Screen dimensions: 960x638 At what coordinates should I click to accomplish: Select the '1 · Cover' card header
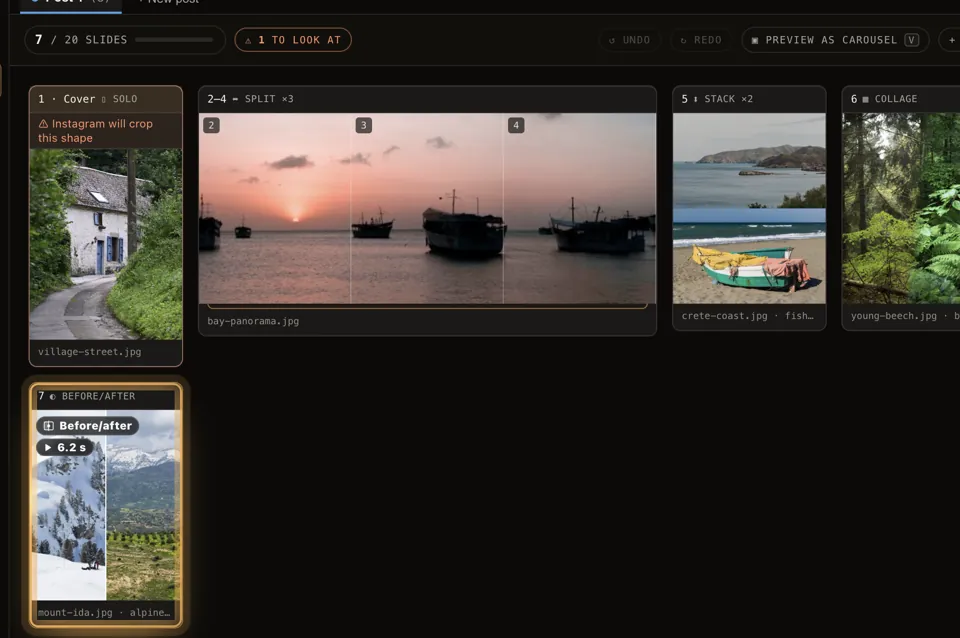pos(106,99)
